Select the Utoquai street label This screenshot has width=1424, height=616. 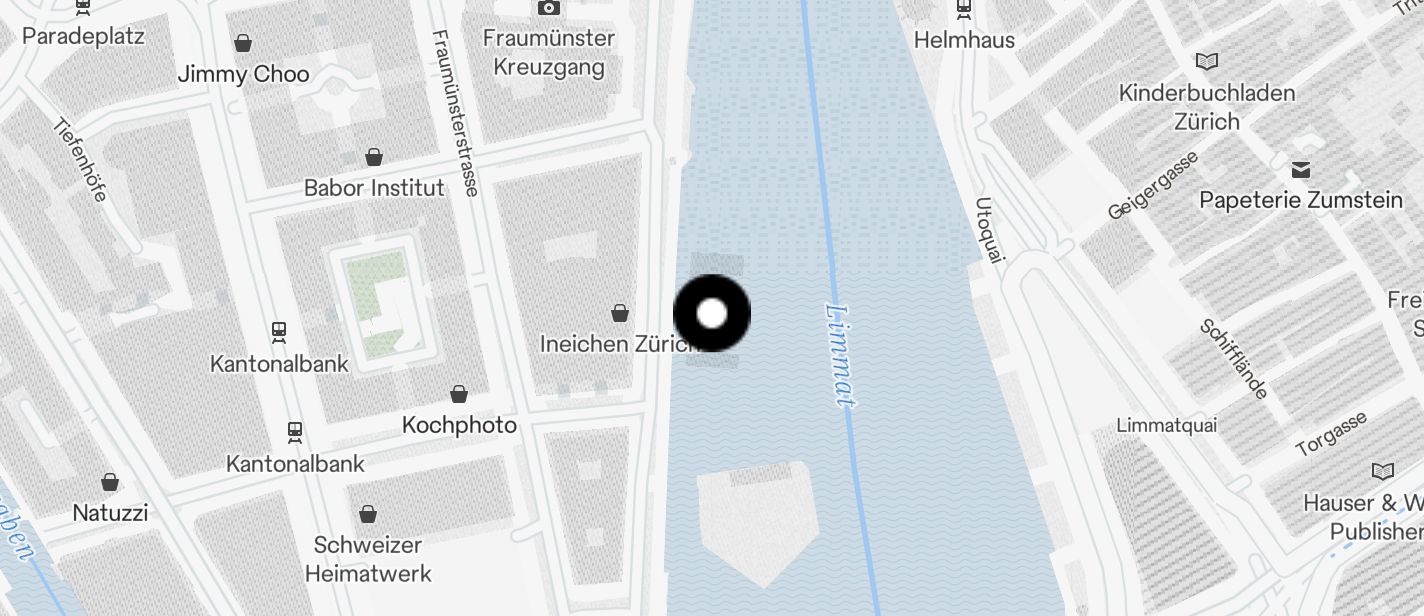click(989, 231)
